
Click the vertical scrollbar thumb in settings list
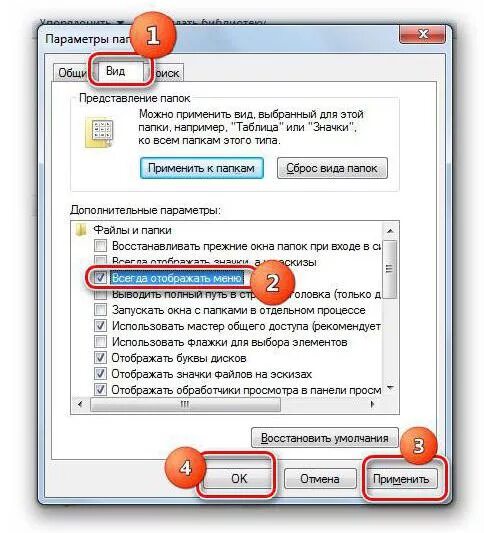tap(390, 269)
